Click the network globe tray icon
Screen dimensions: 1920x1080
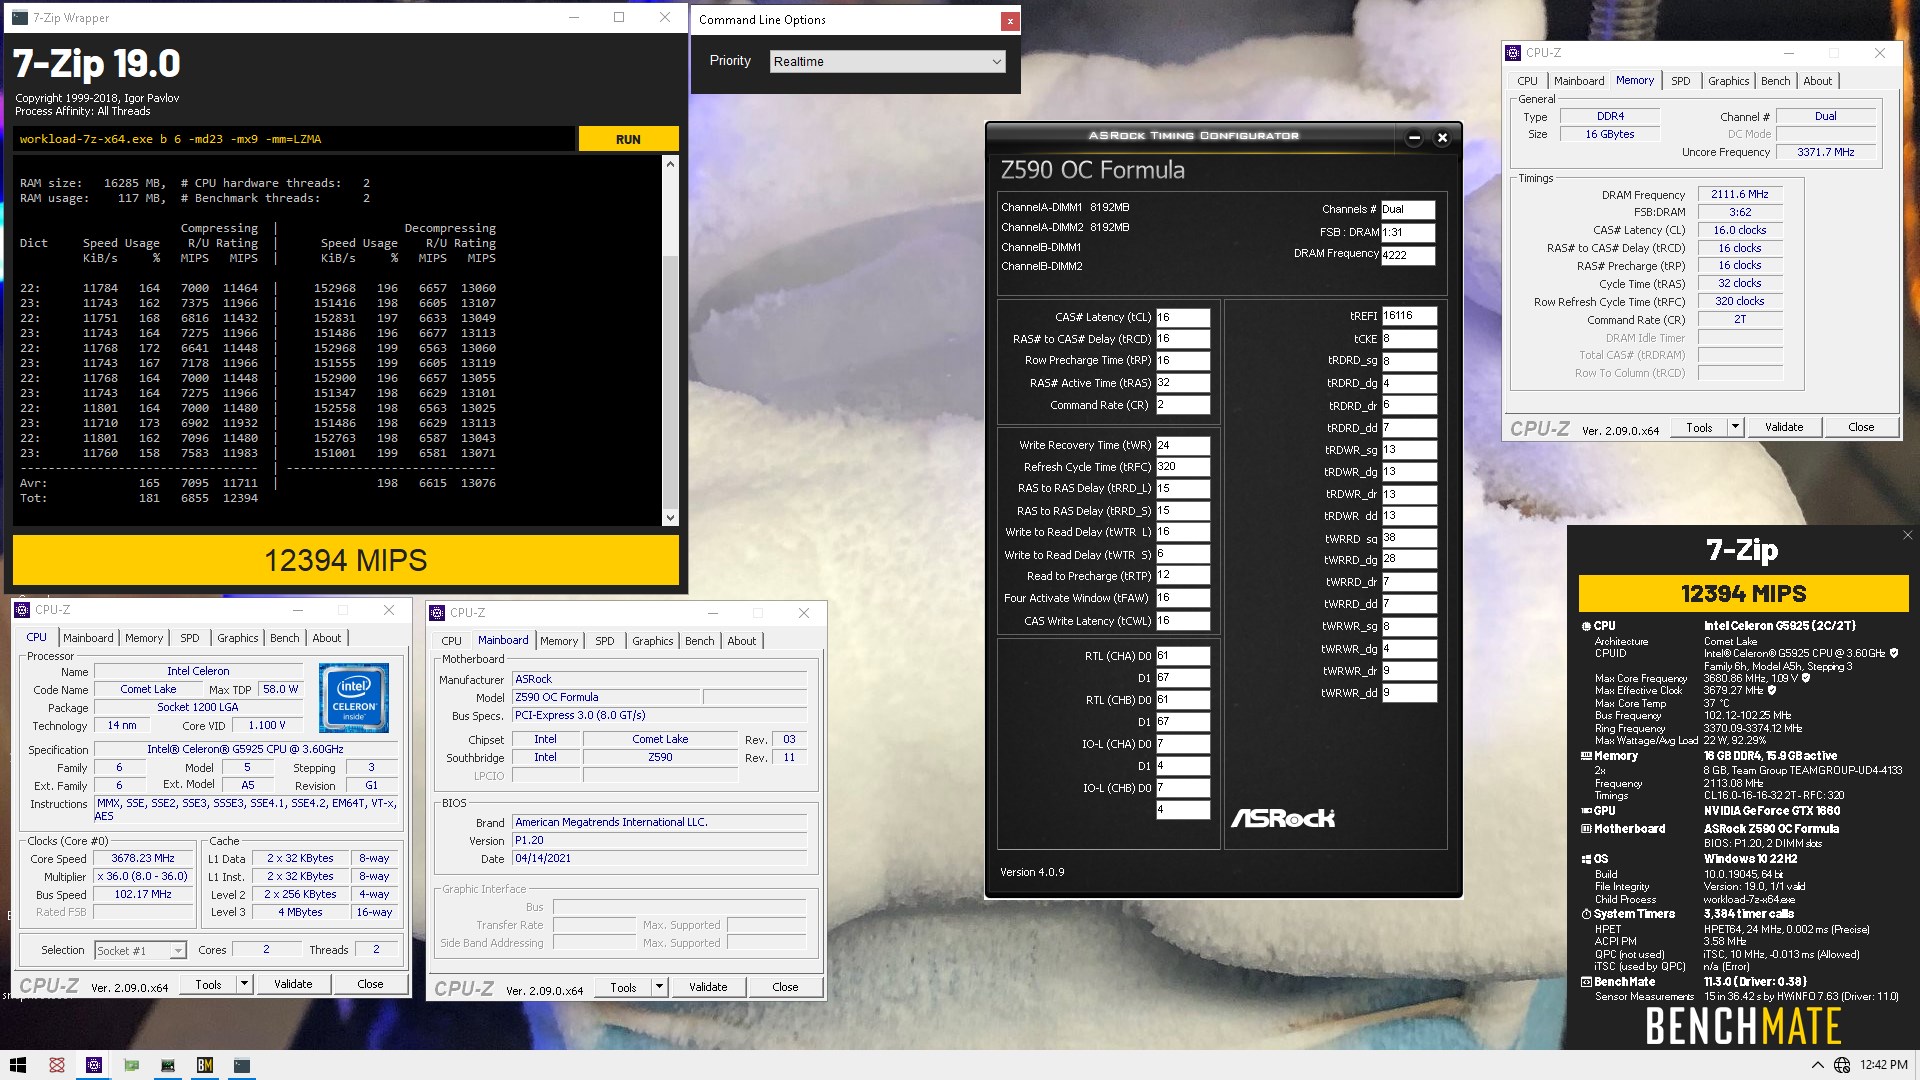pos(1842,1065)
